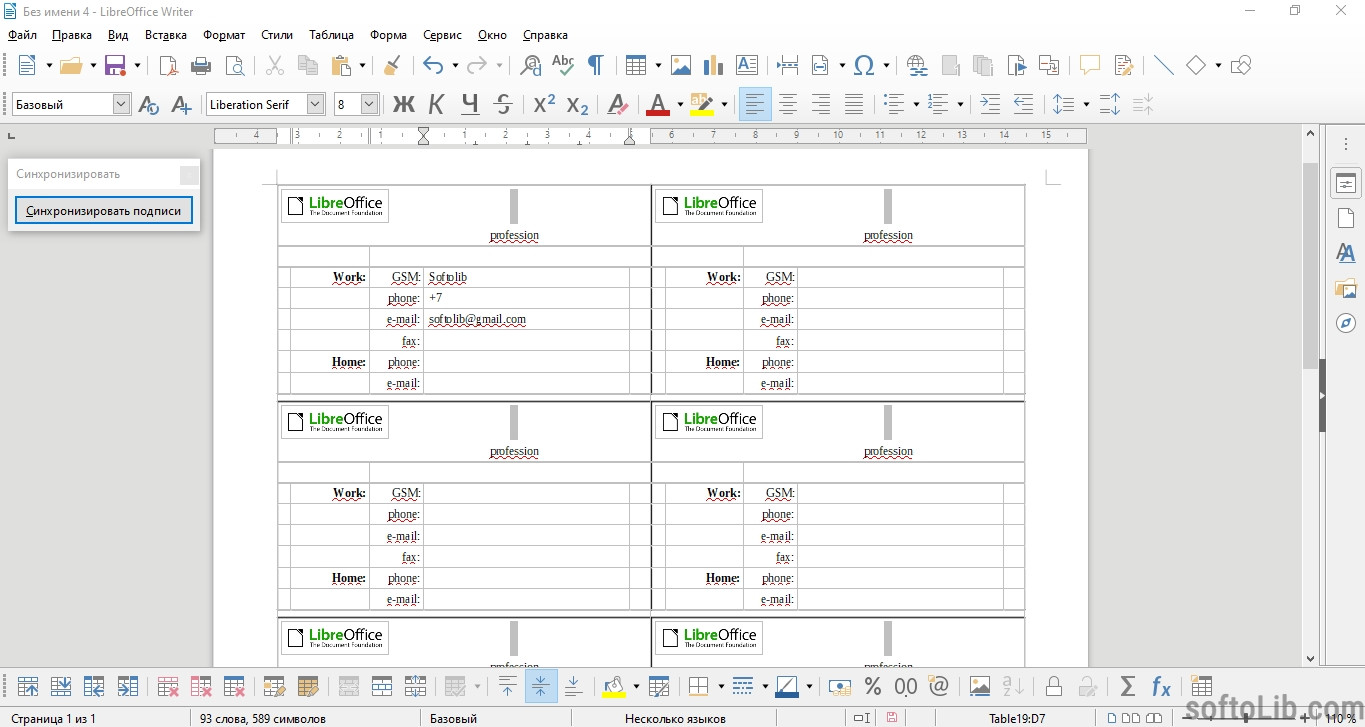Insert a comment
The height and width of the screenshot is (727, 1365).
(x=1090, y=66)
